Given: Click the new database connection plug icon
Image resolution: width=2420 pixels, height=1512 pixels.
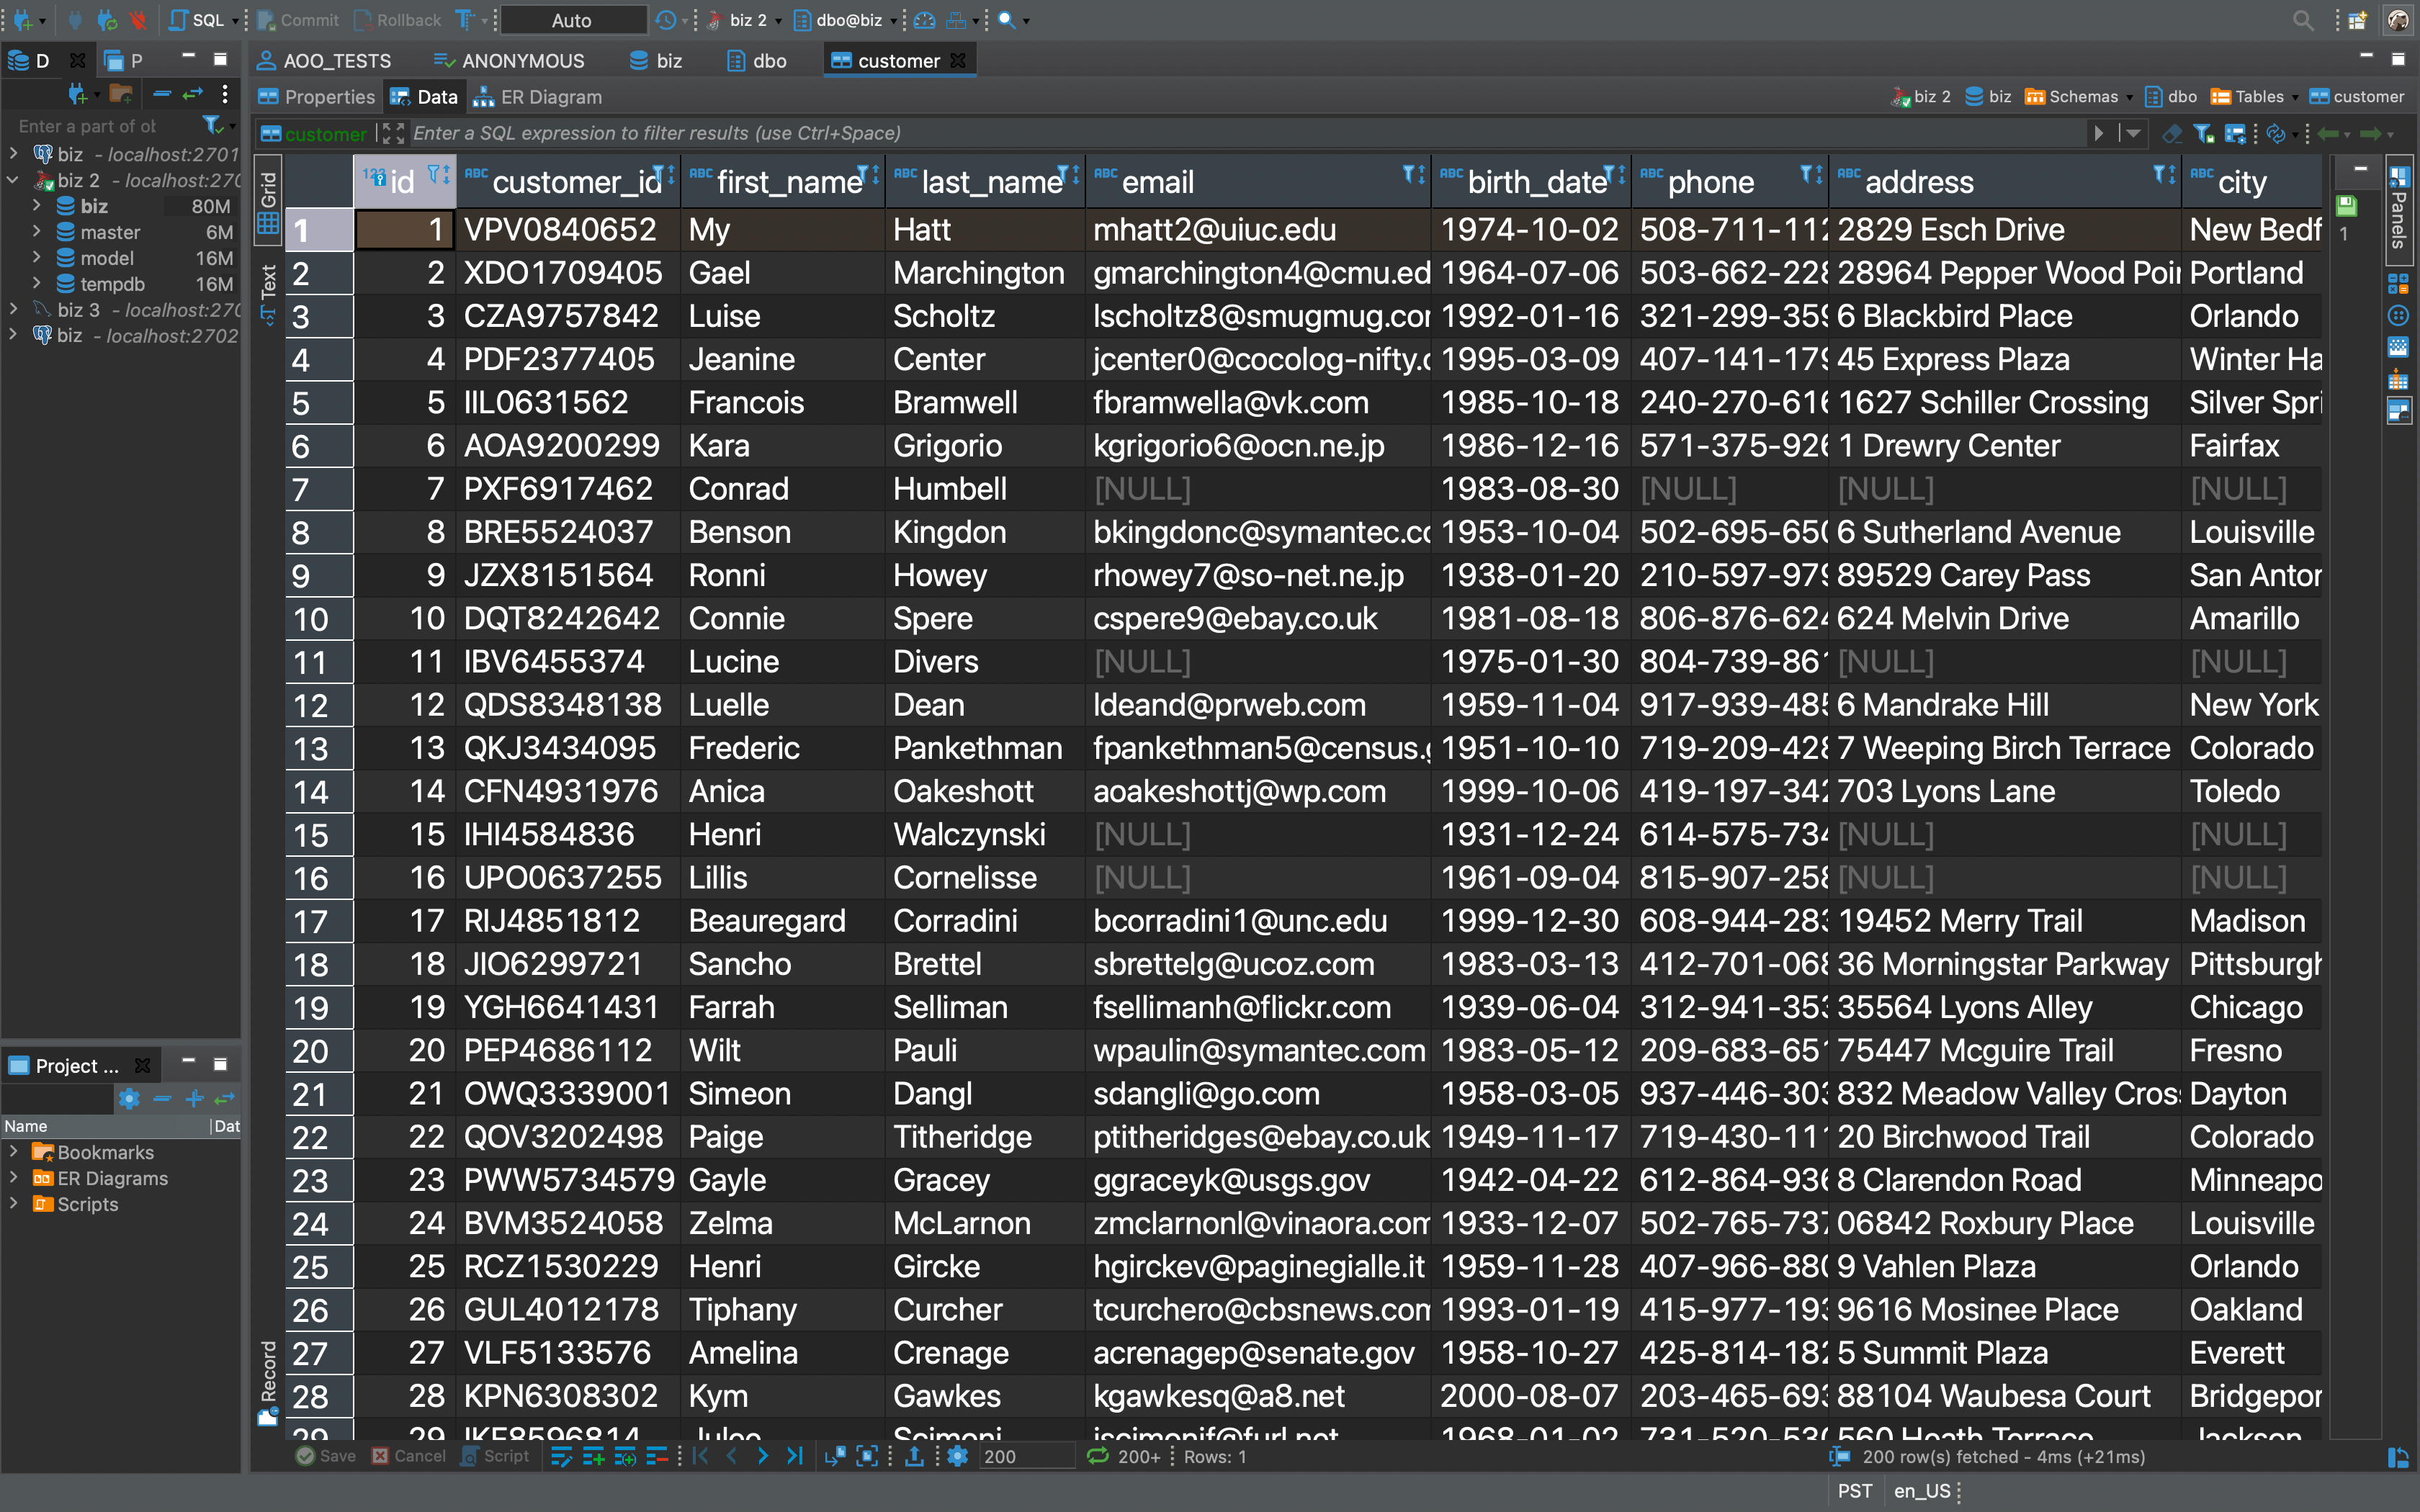Looking at the screenshot, I should 22,19.
